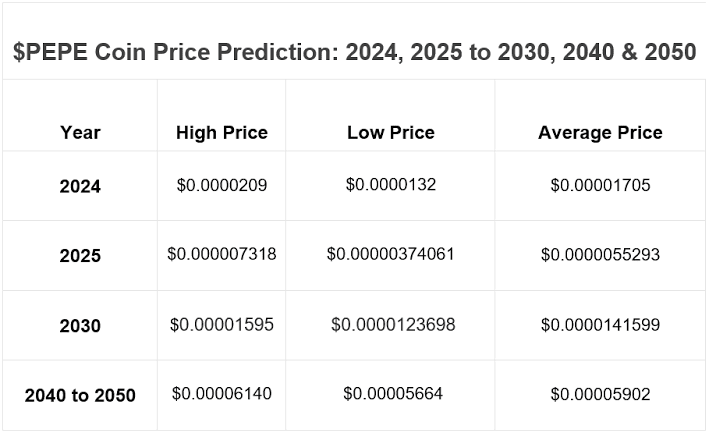Click the 2024 average price $0.00001705
709x433 pixels.
point(600,185)
